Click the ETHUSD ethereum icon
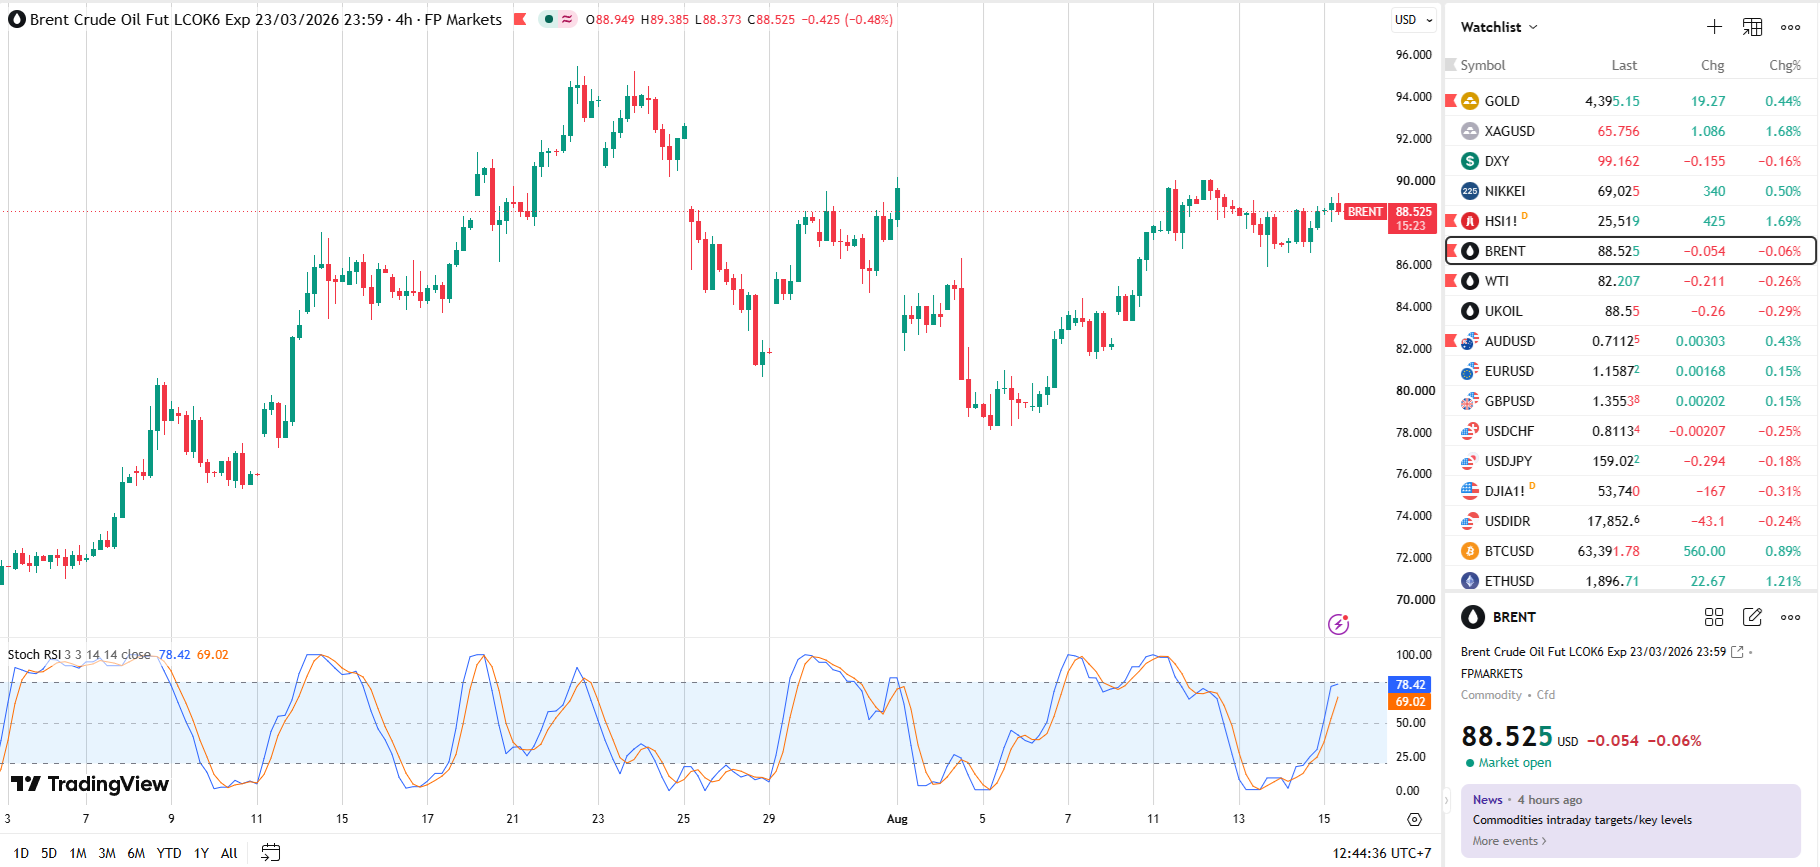This screenshot has width=1820, height=867. click(1470, 581)
